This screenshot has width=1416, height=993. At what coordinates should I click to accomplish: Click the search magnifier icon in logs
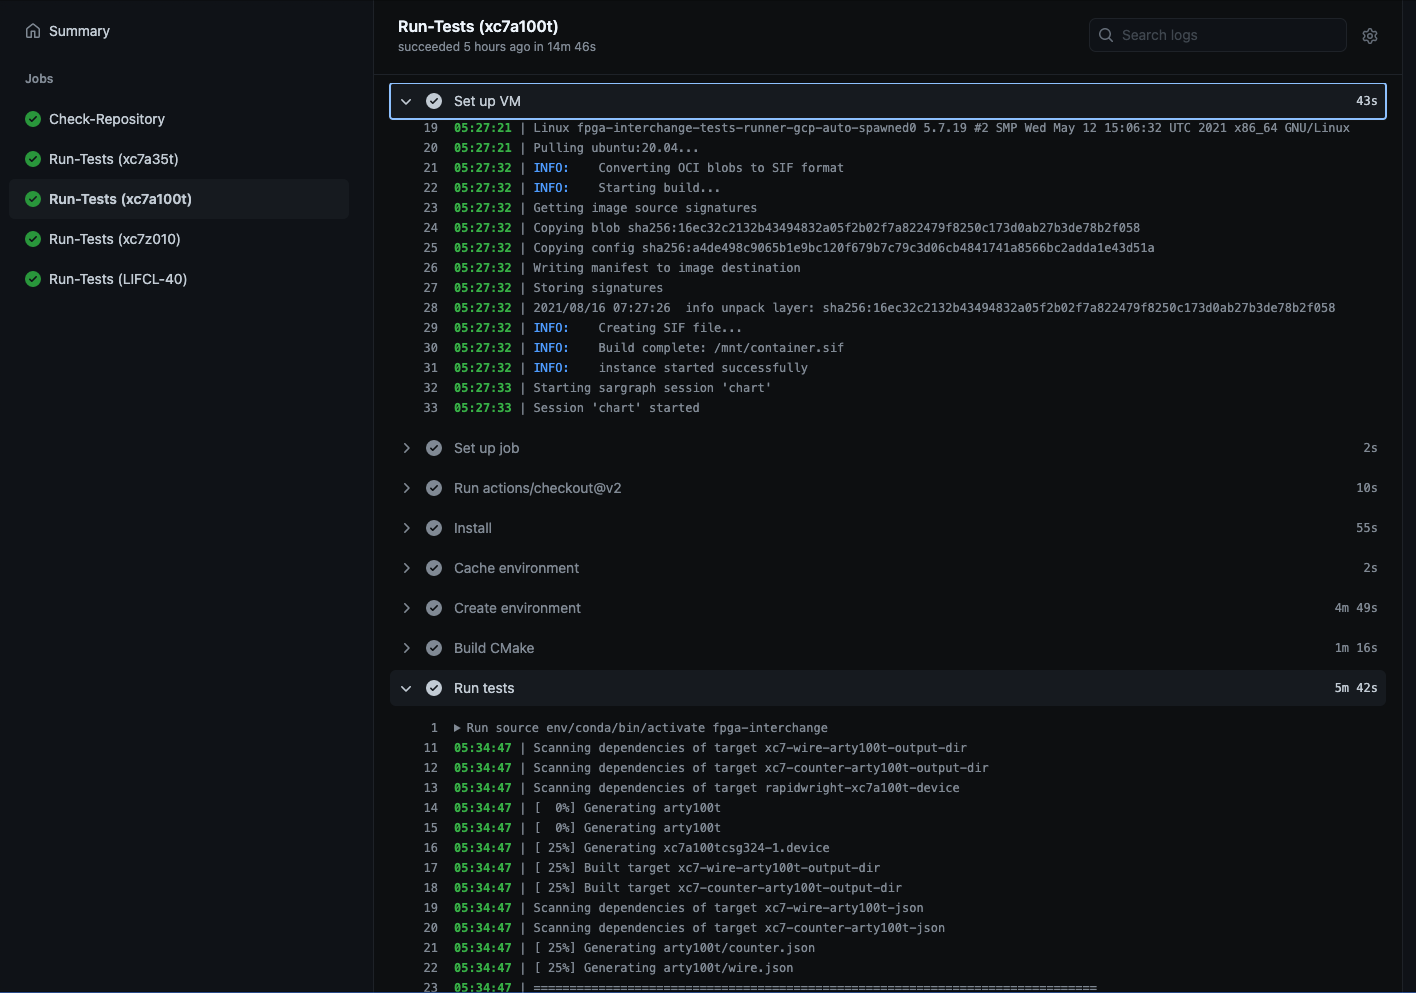(x=1106, y=35)
